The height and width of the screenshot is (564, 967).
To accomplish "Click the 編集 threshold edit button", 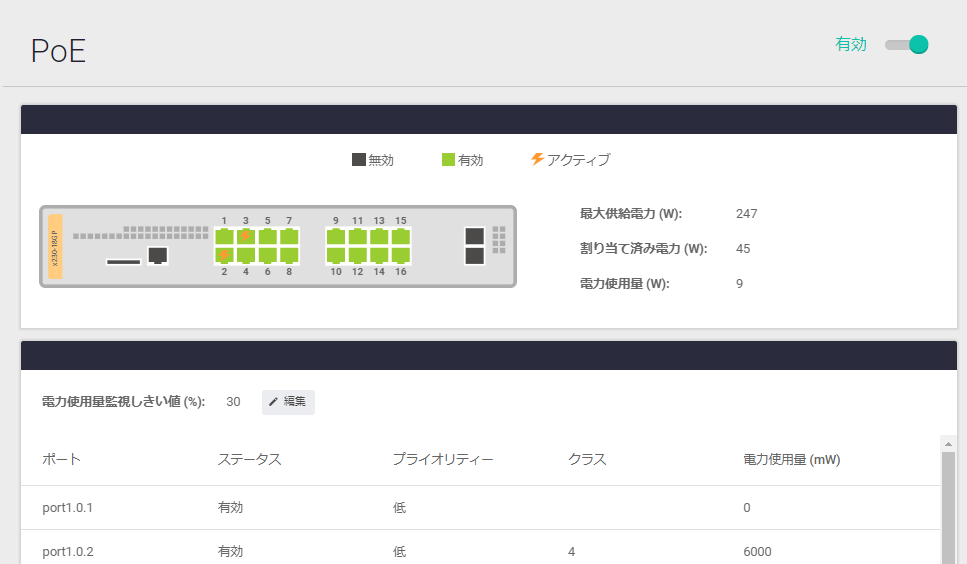I will [x=288, y=402].
